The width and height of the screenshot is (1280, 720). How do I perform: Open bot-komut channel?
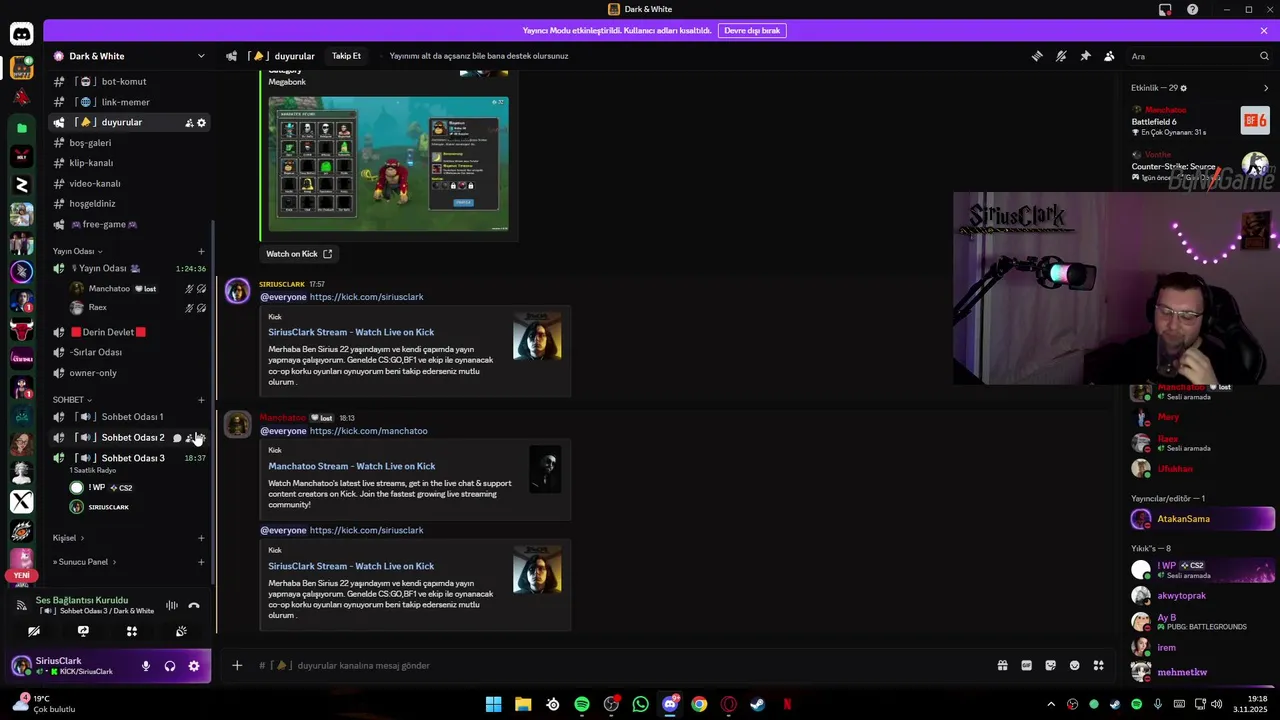129,82
